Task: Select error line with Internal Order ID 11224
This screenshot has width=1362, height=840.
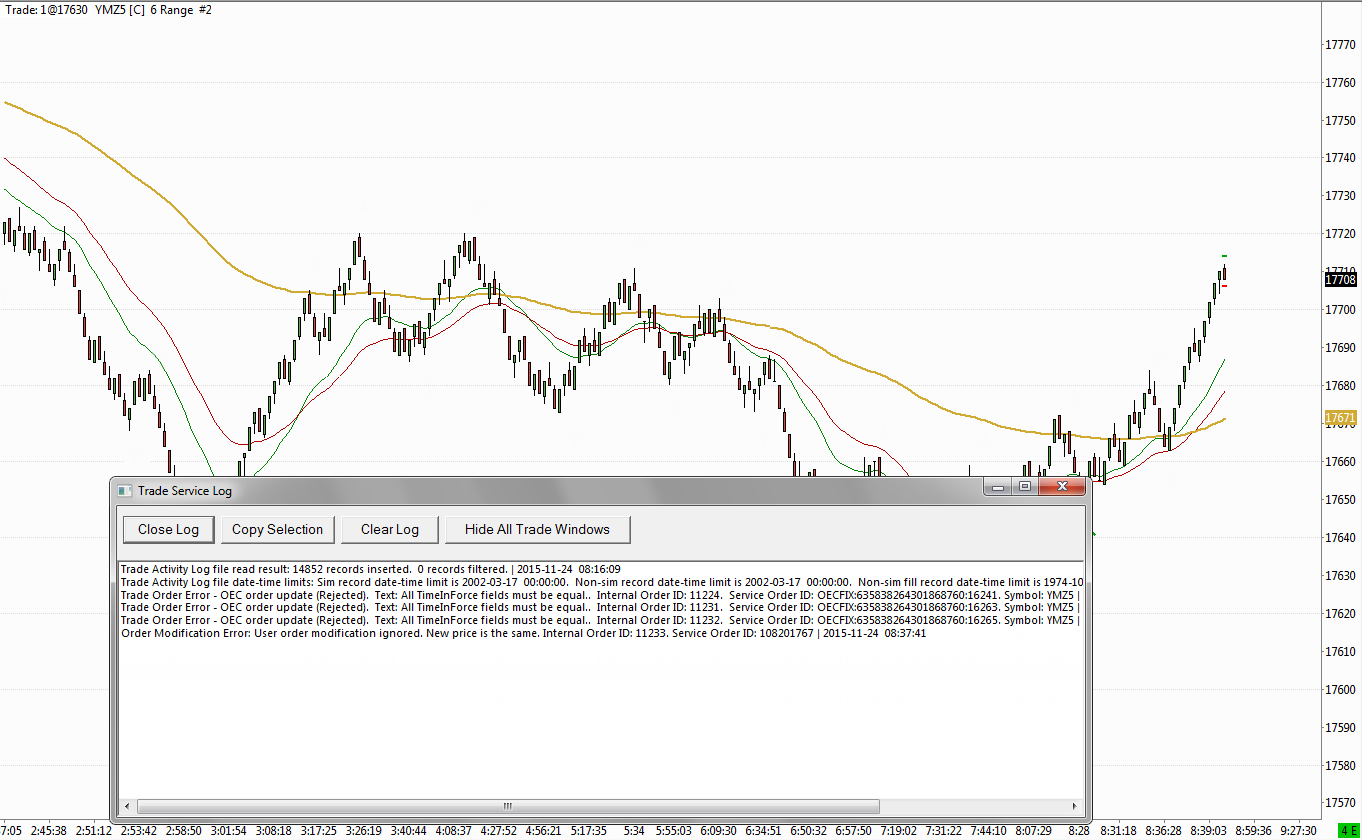Action: pos(601,595)
